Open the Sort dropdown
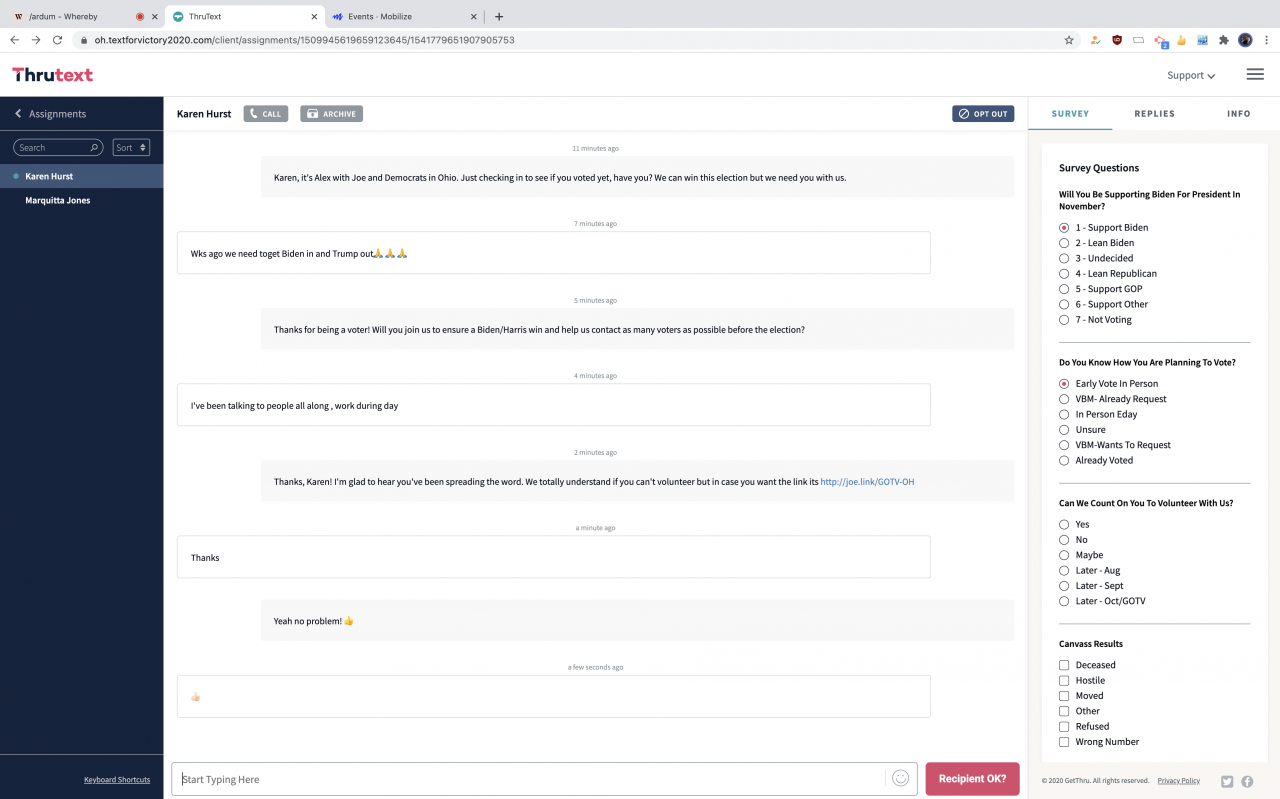This screenshot has width=1280, height=799. [x=131, y=147]
